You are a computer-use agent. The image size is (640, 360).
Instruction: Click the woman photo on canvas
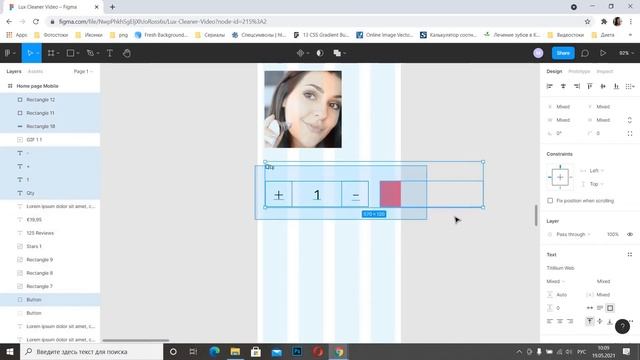point(303,109)
